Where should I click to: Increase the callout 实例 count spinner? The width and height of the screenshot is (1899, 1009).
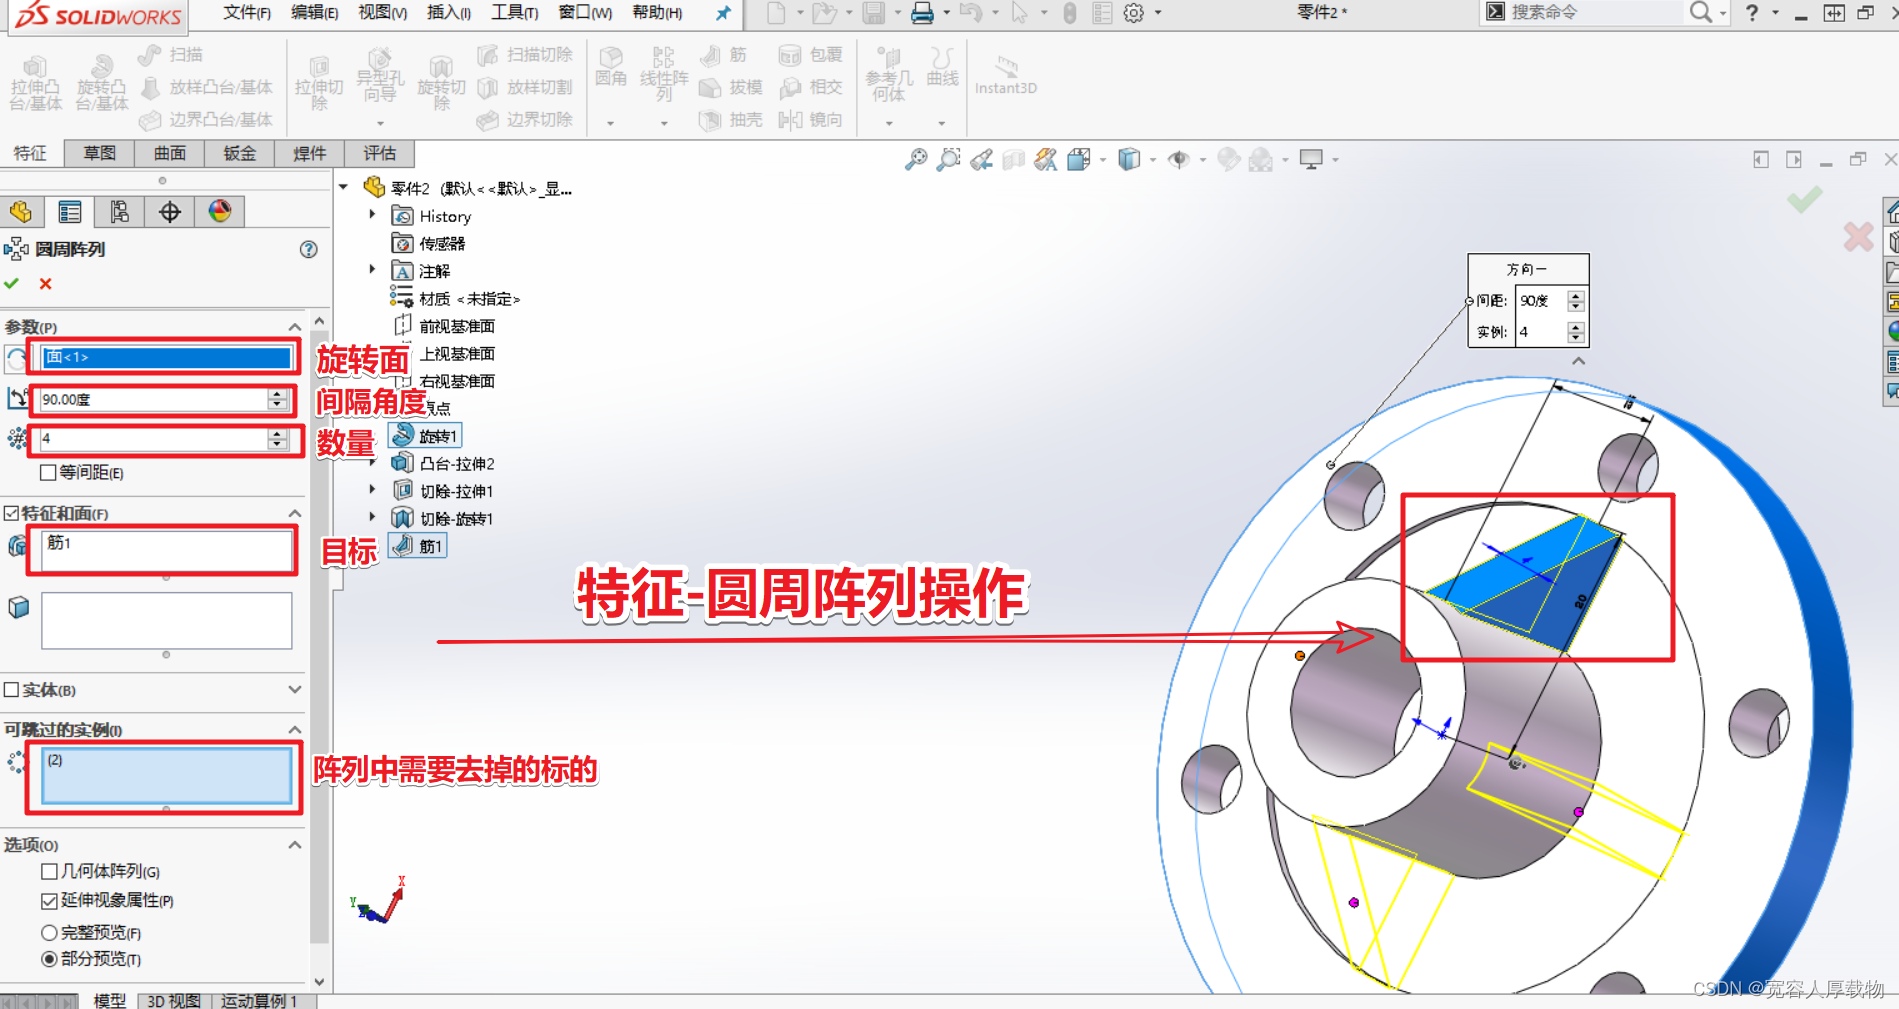1576,327
